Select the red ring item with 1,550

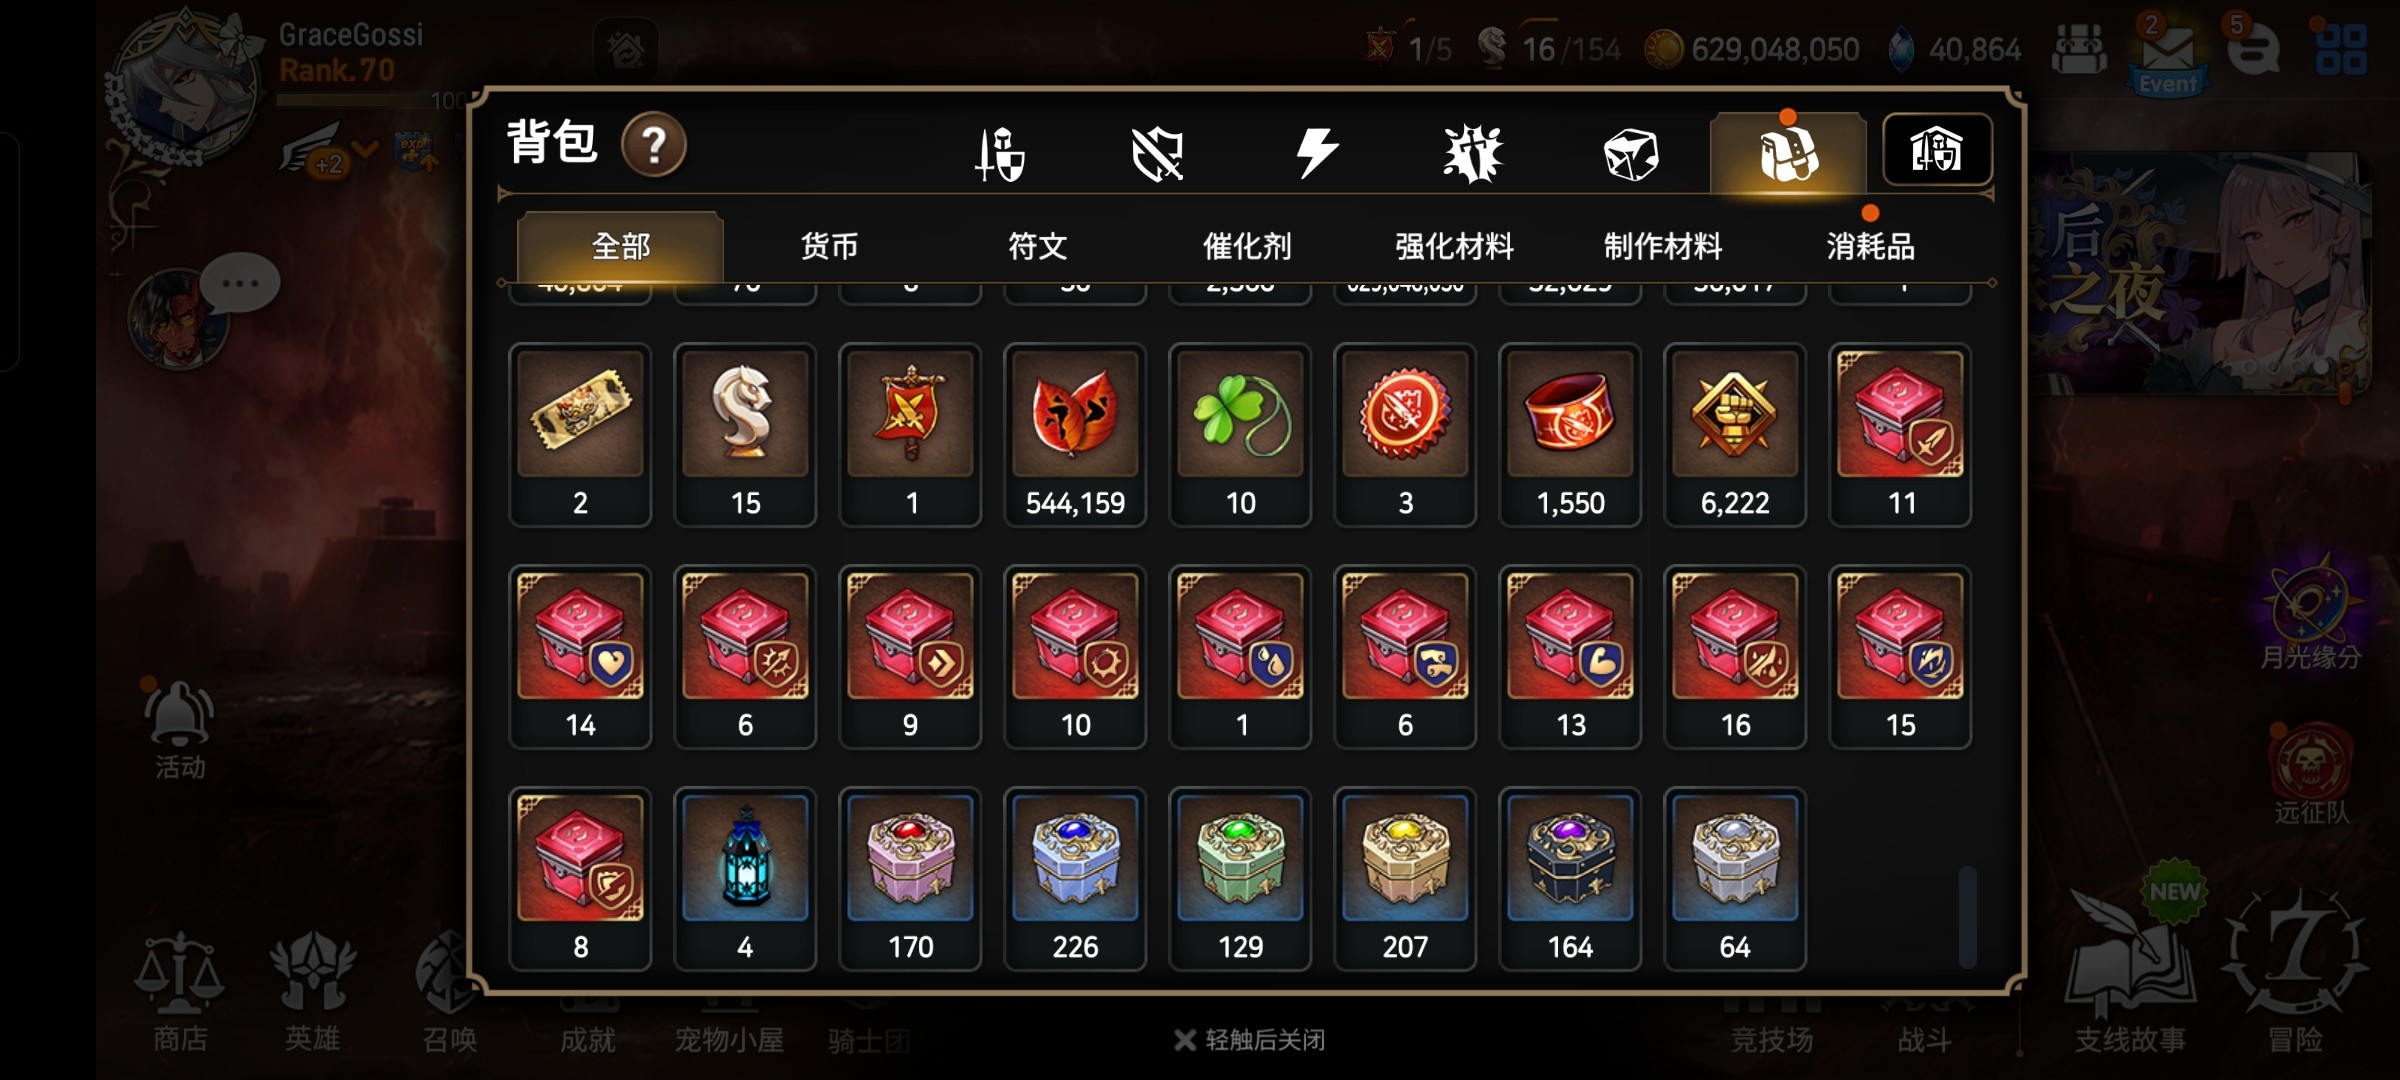point(1570,435)
